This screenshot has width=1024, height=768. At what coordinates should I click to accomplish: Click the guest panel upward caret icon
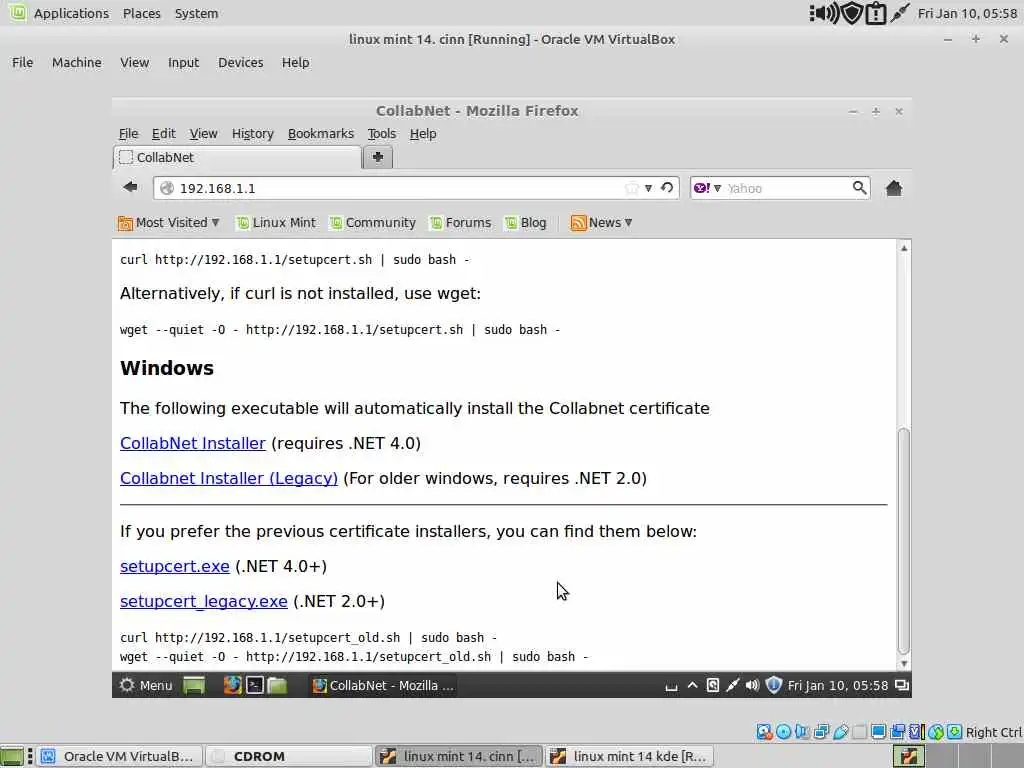[692, 685]
